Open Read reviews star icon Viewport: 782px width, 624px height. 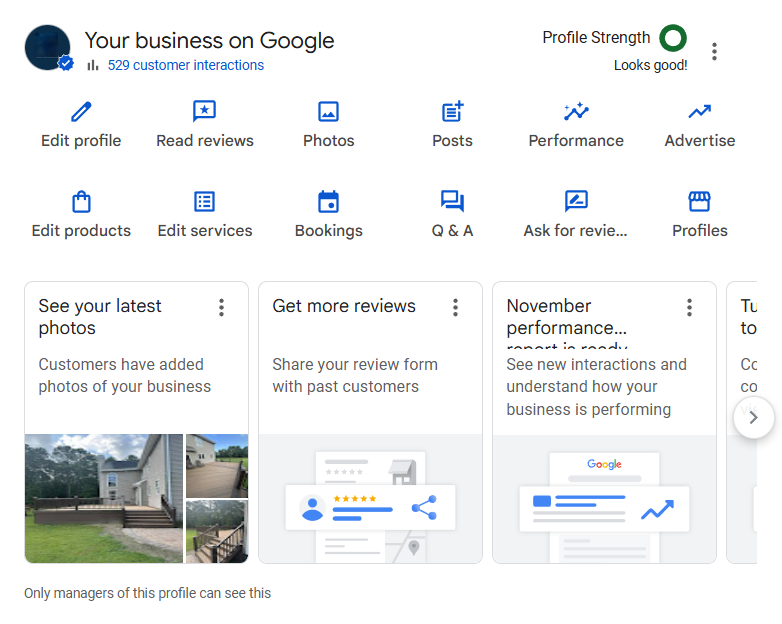(204, 111)
